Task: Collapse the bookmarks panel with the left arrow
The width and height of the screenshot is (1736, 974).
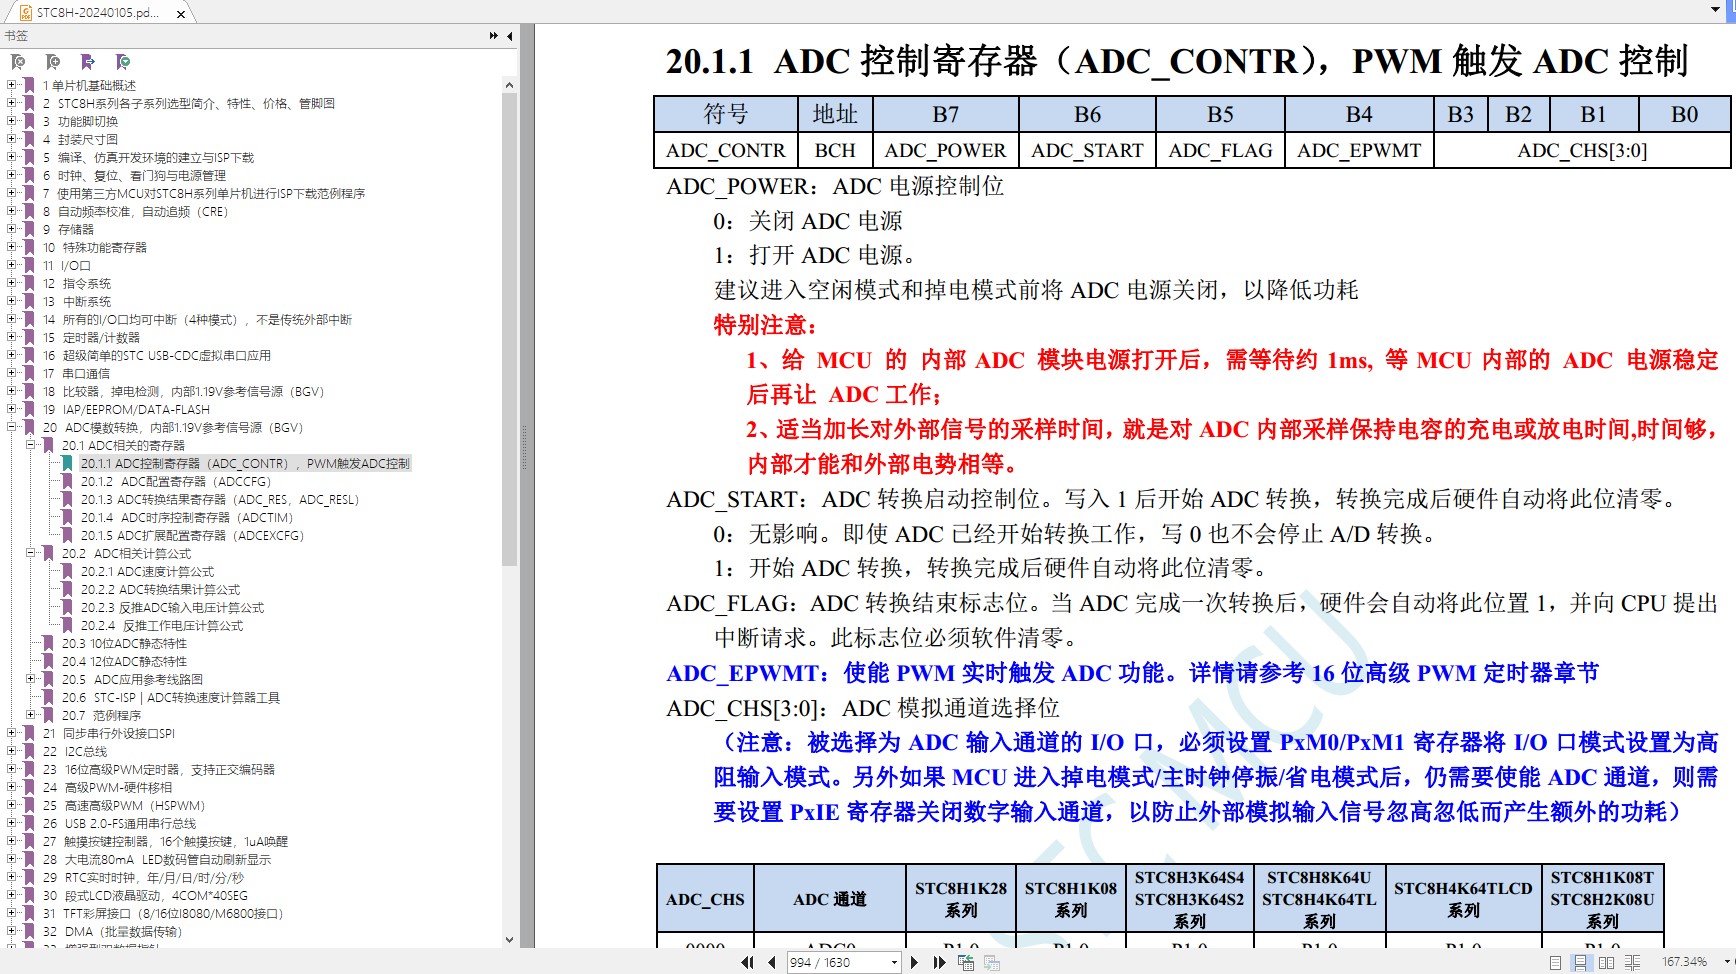Action: click(x=510, y=36)
